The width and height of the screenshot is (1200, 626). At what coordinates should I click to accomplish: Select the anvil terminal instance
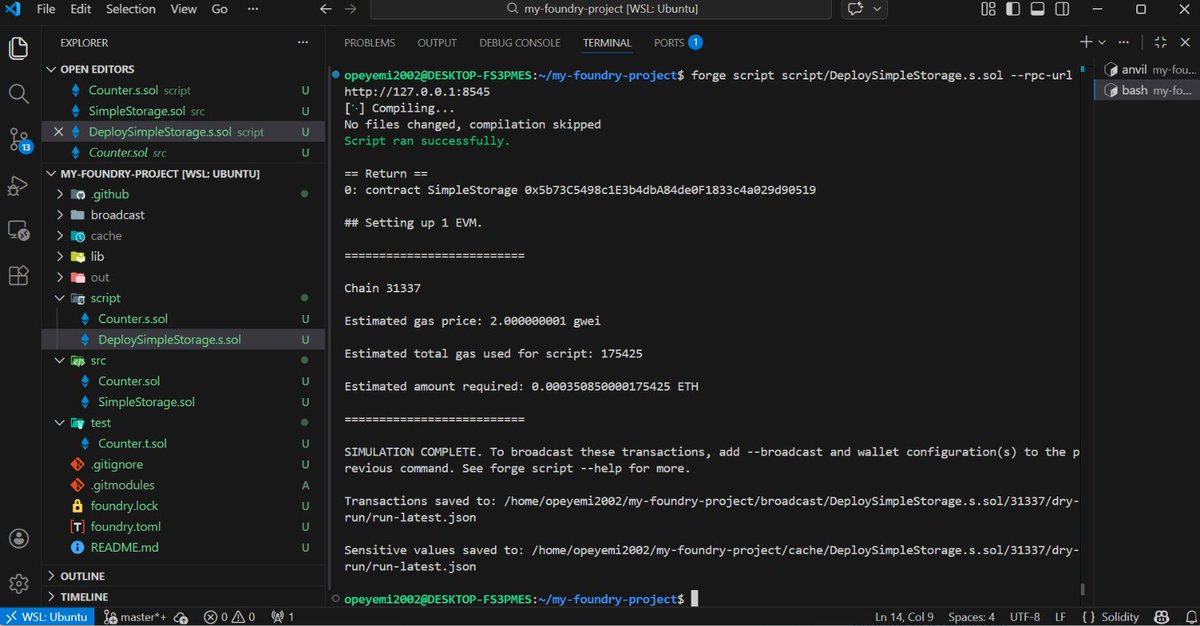click(1147, 70)
